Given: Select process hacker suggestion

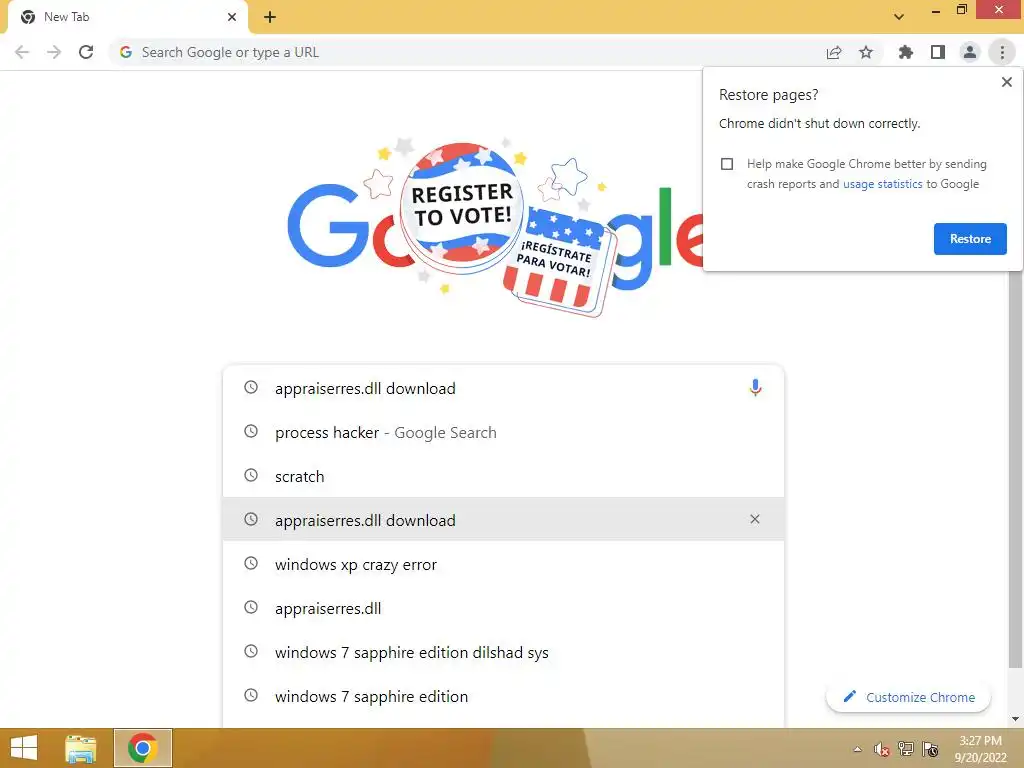Looking at the screenshot, I should pos(503,432).
